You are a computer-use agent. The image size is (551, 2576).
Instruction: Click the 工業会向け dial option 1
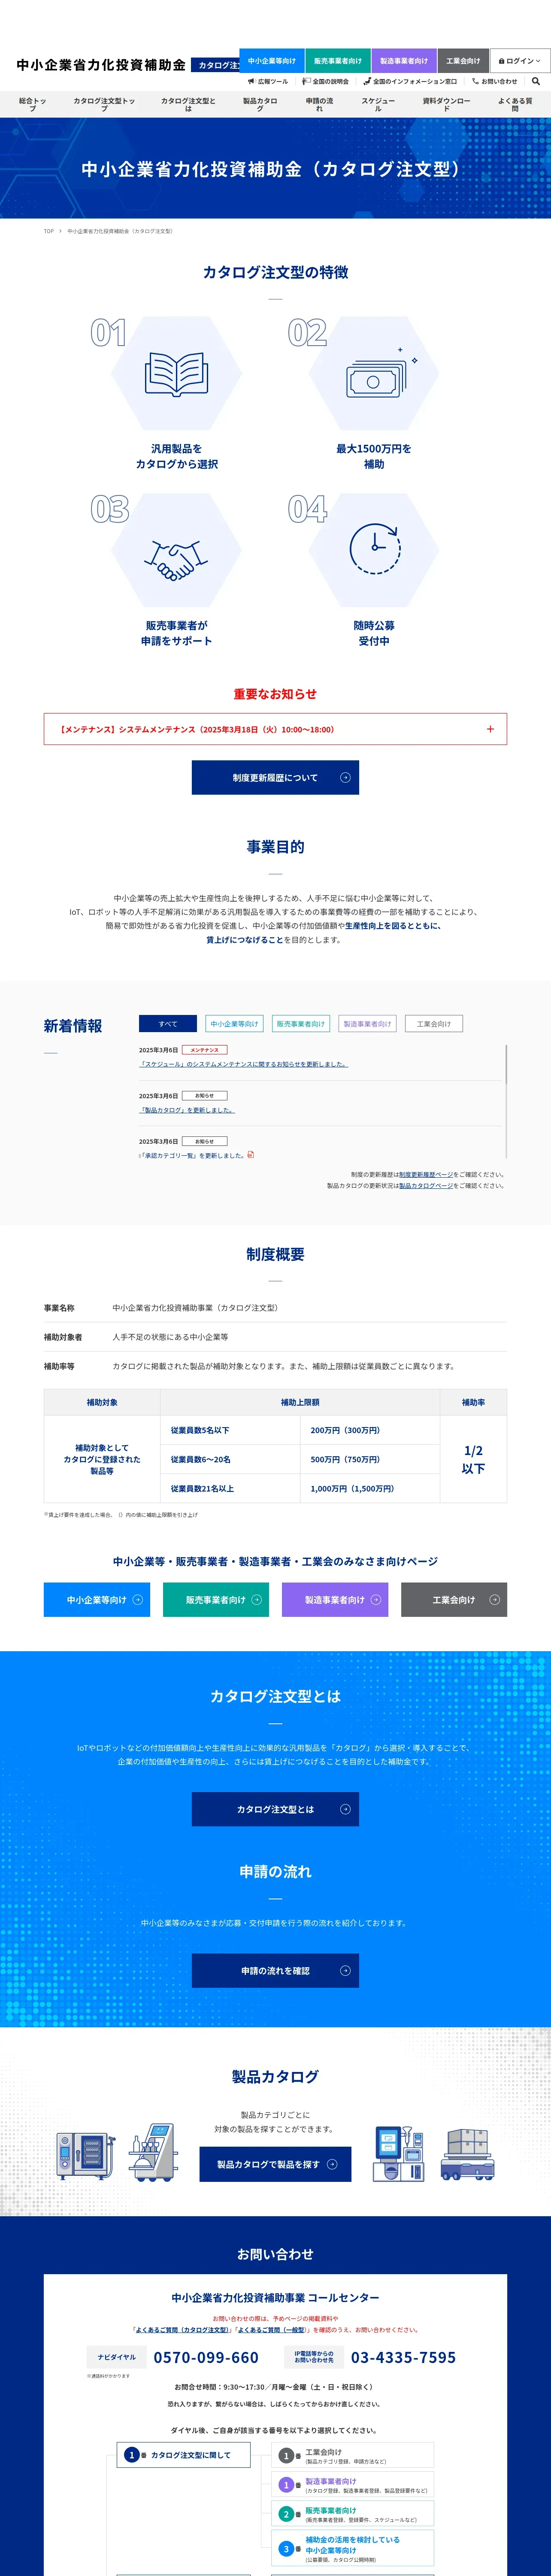[x=353, y=2455]
